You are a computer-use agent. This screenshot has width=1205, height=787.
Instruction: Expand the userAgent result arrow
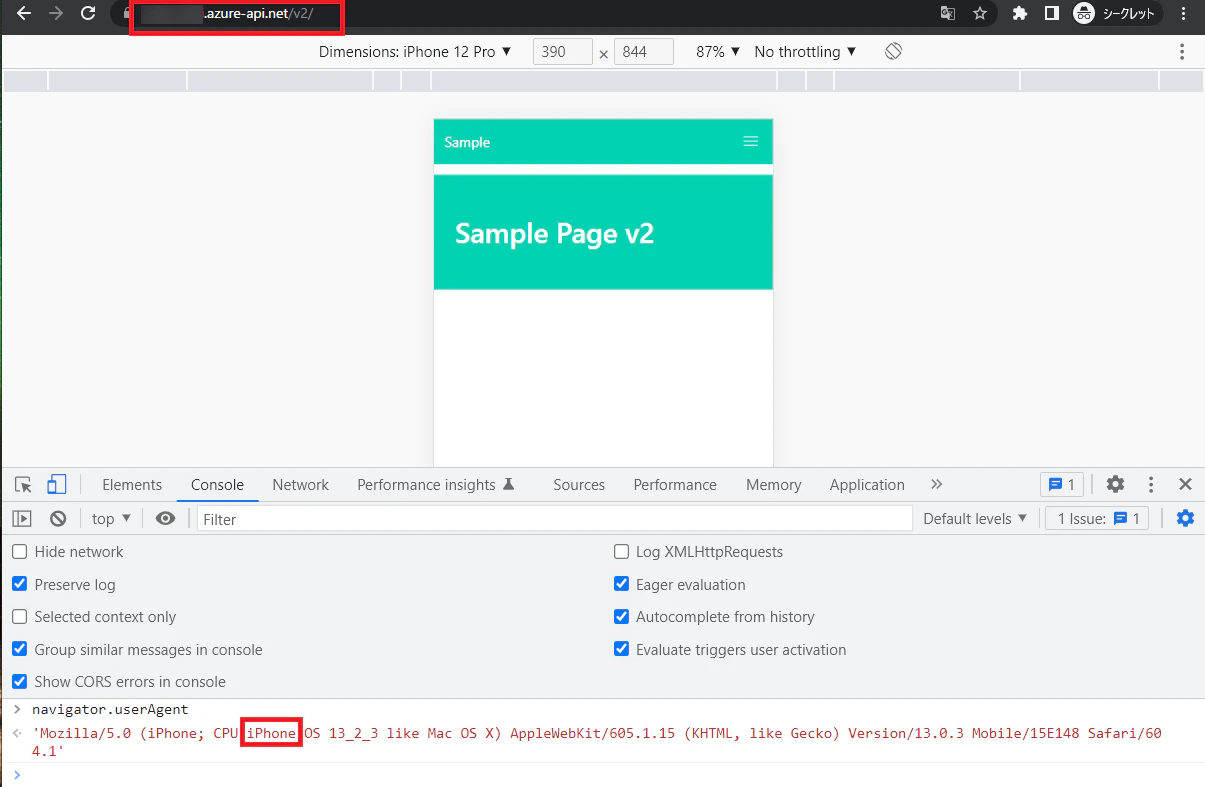(x=16, y=734)
